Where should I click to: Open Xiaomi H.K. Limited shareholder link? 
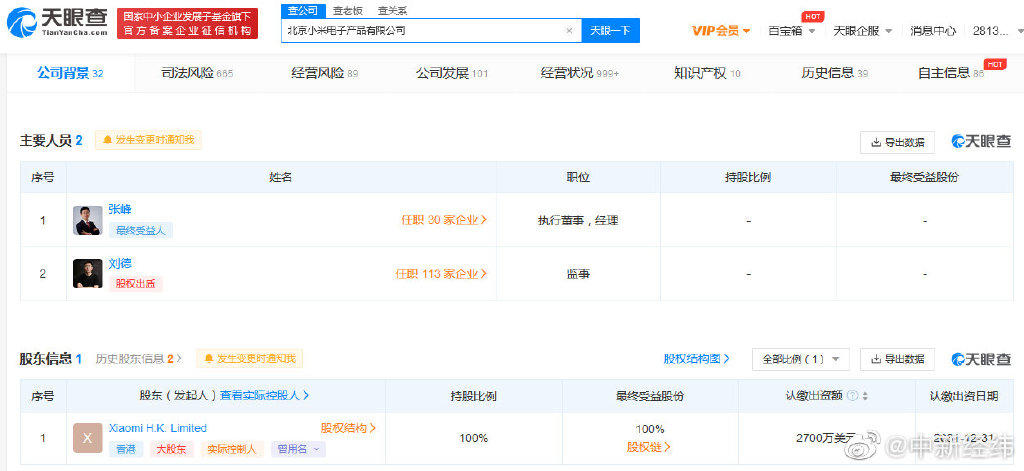pos(157,428)
